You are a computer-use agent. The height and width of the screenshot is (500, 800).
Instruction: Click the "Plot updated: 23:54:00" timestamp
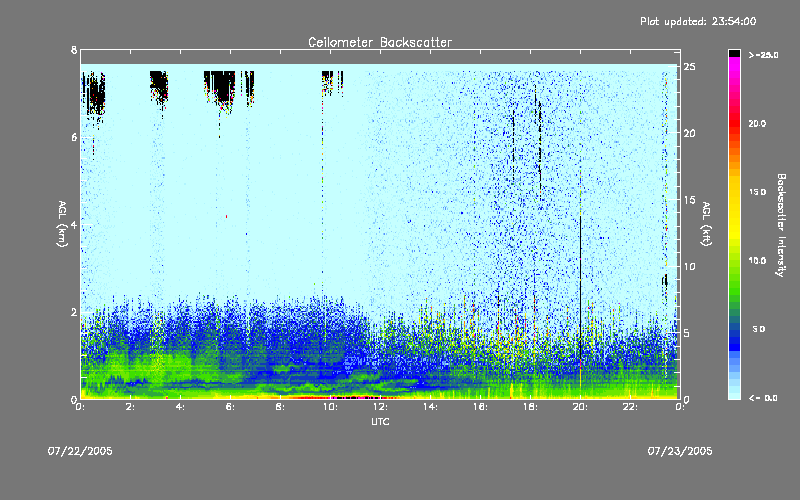pos(698,21)
